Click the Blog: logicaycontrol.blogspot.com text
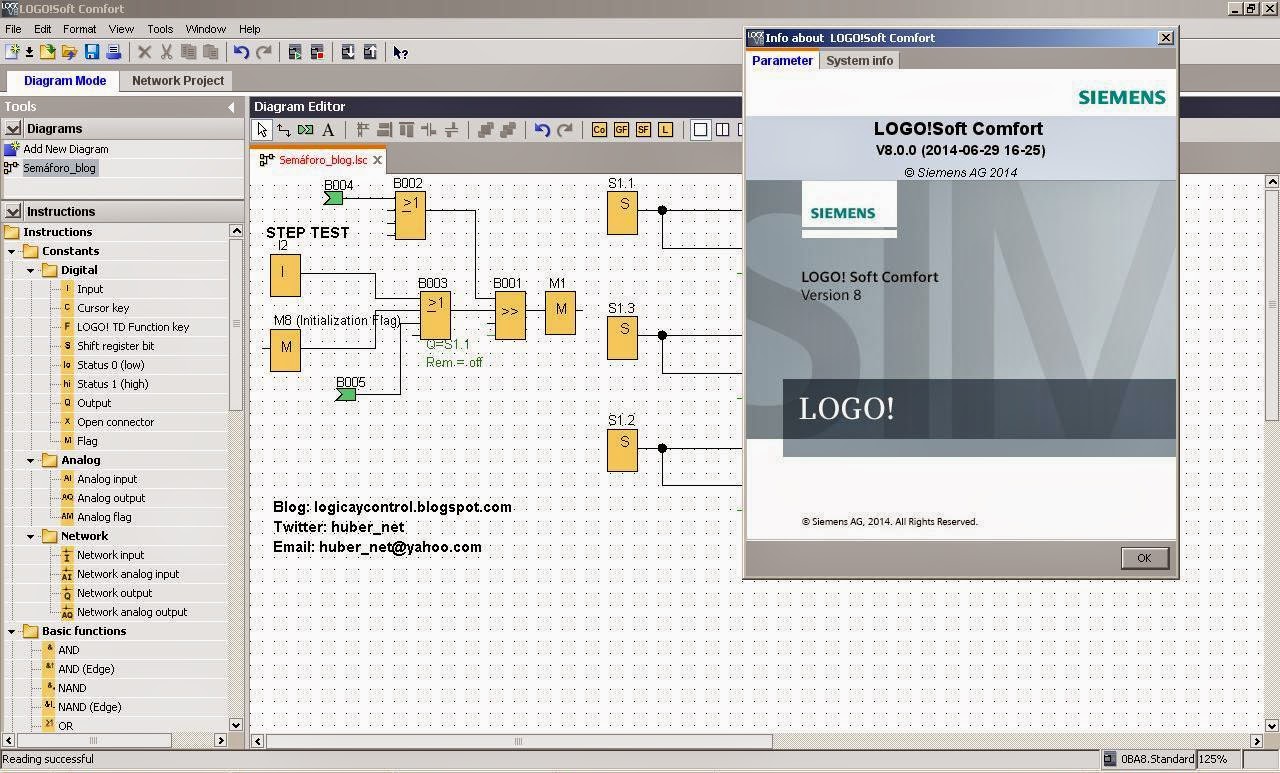This screenshot has width=1280, height=773. click(392, 507)
